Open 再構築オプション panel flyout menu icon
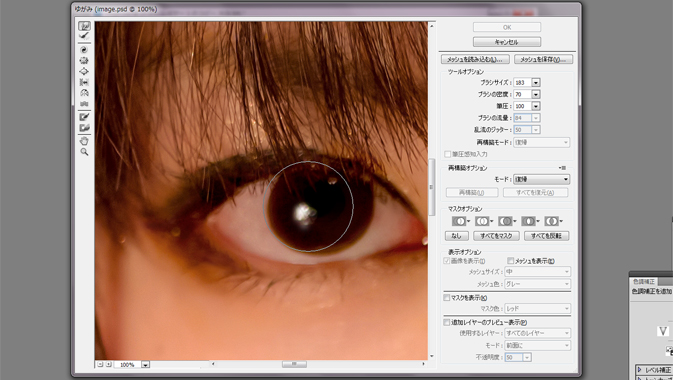 click(x=563, y=168)
